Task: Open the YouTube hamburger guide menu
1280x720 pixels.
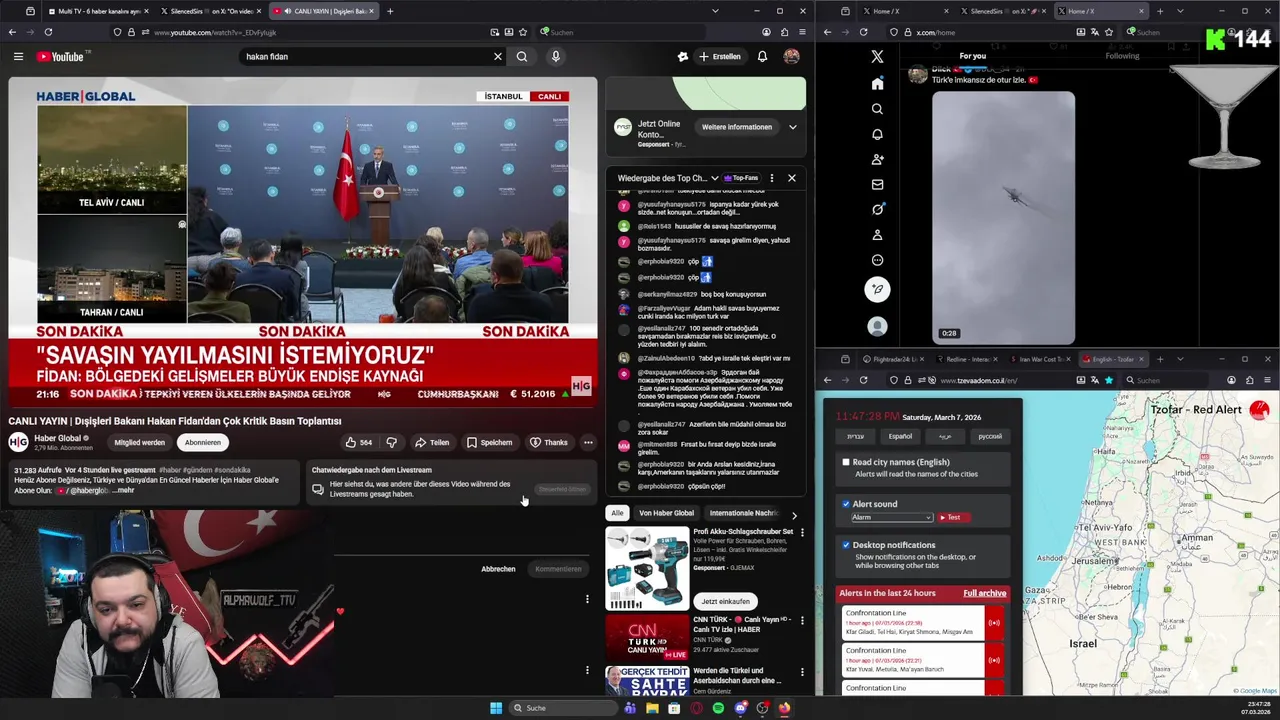Action: 18,57
